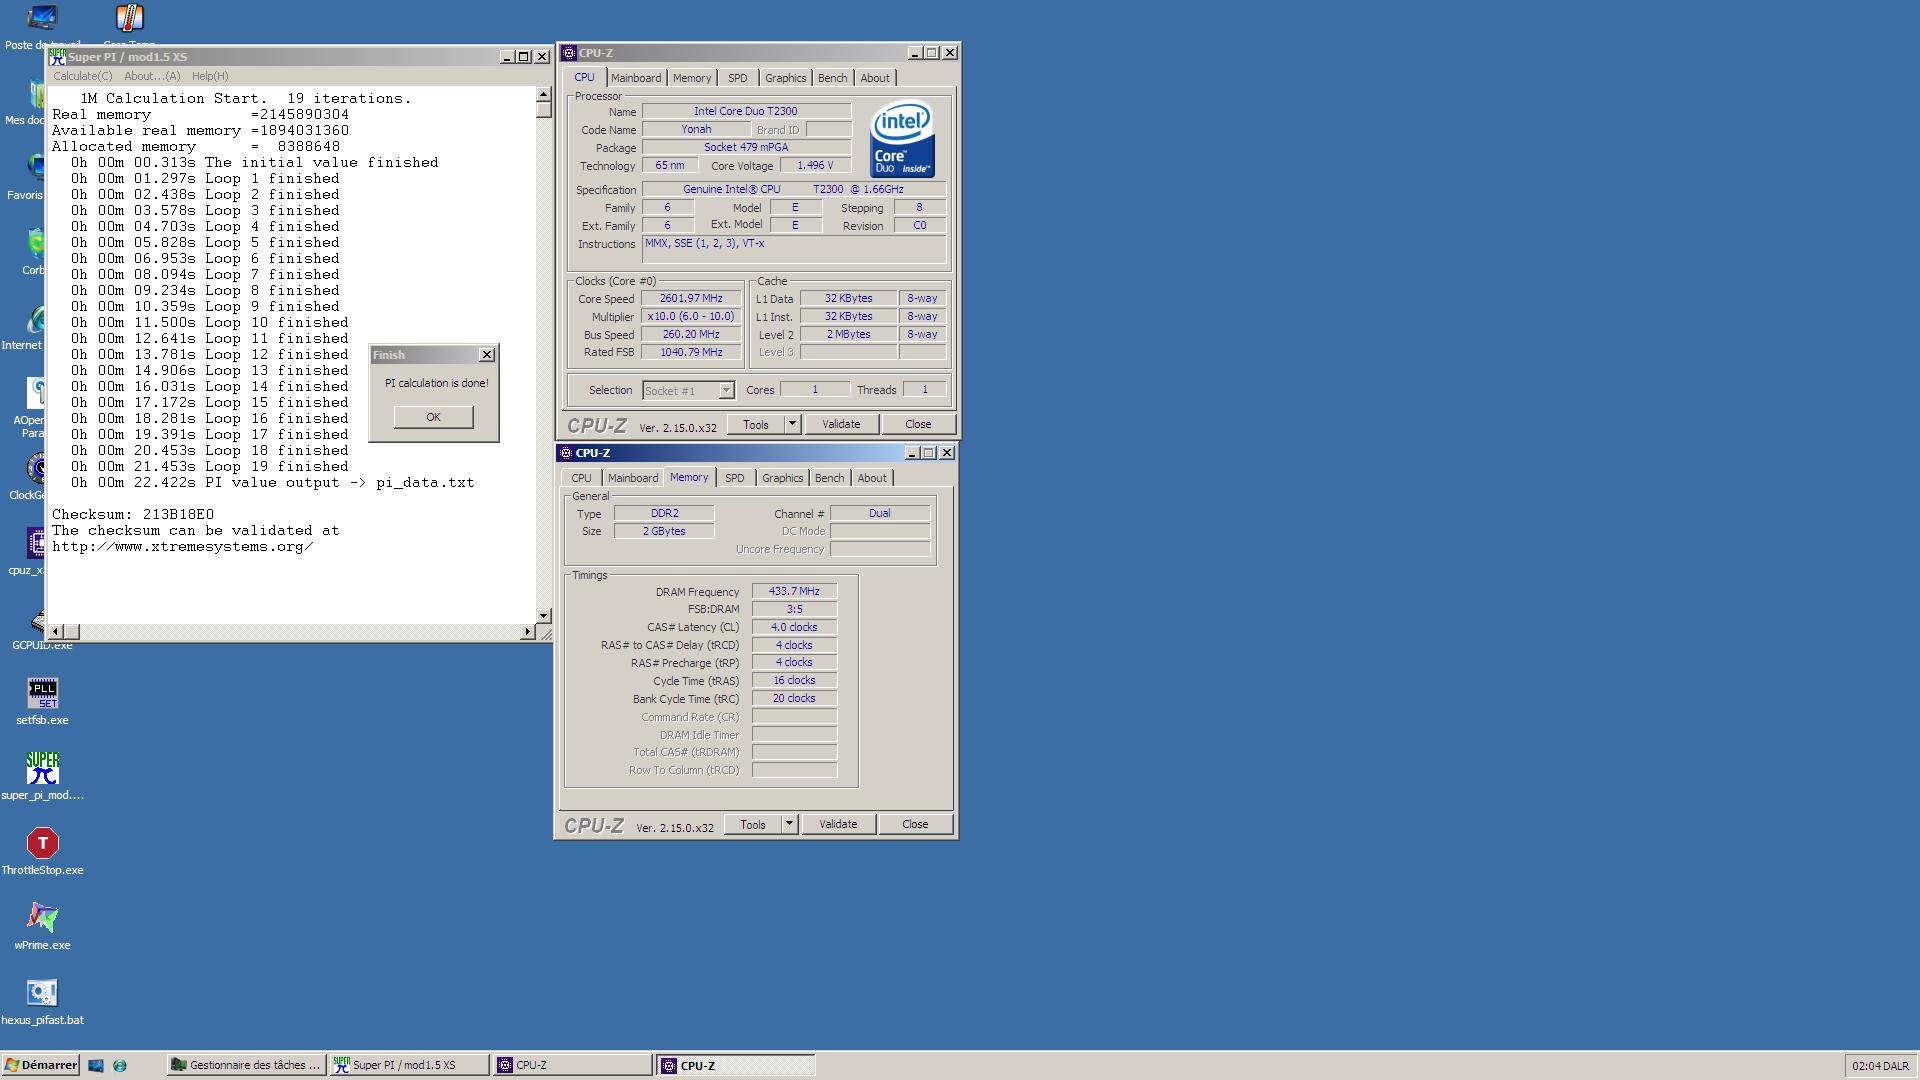Open the Démarrer start menu
1920x1080 pixels.
41,1066
